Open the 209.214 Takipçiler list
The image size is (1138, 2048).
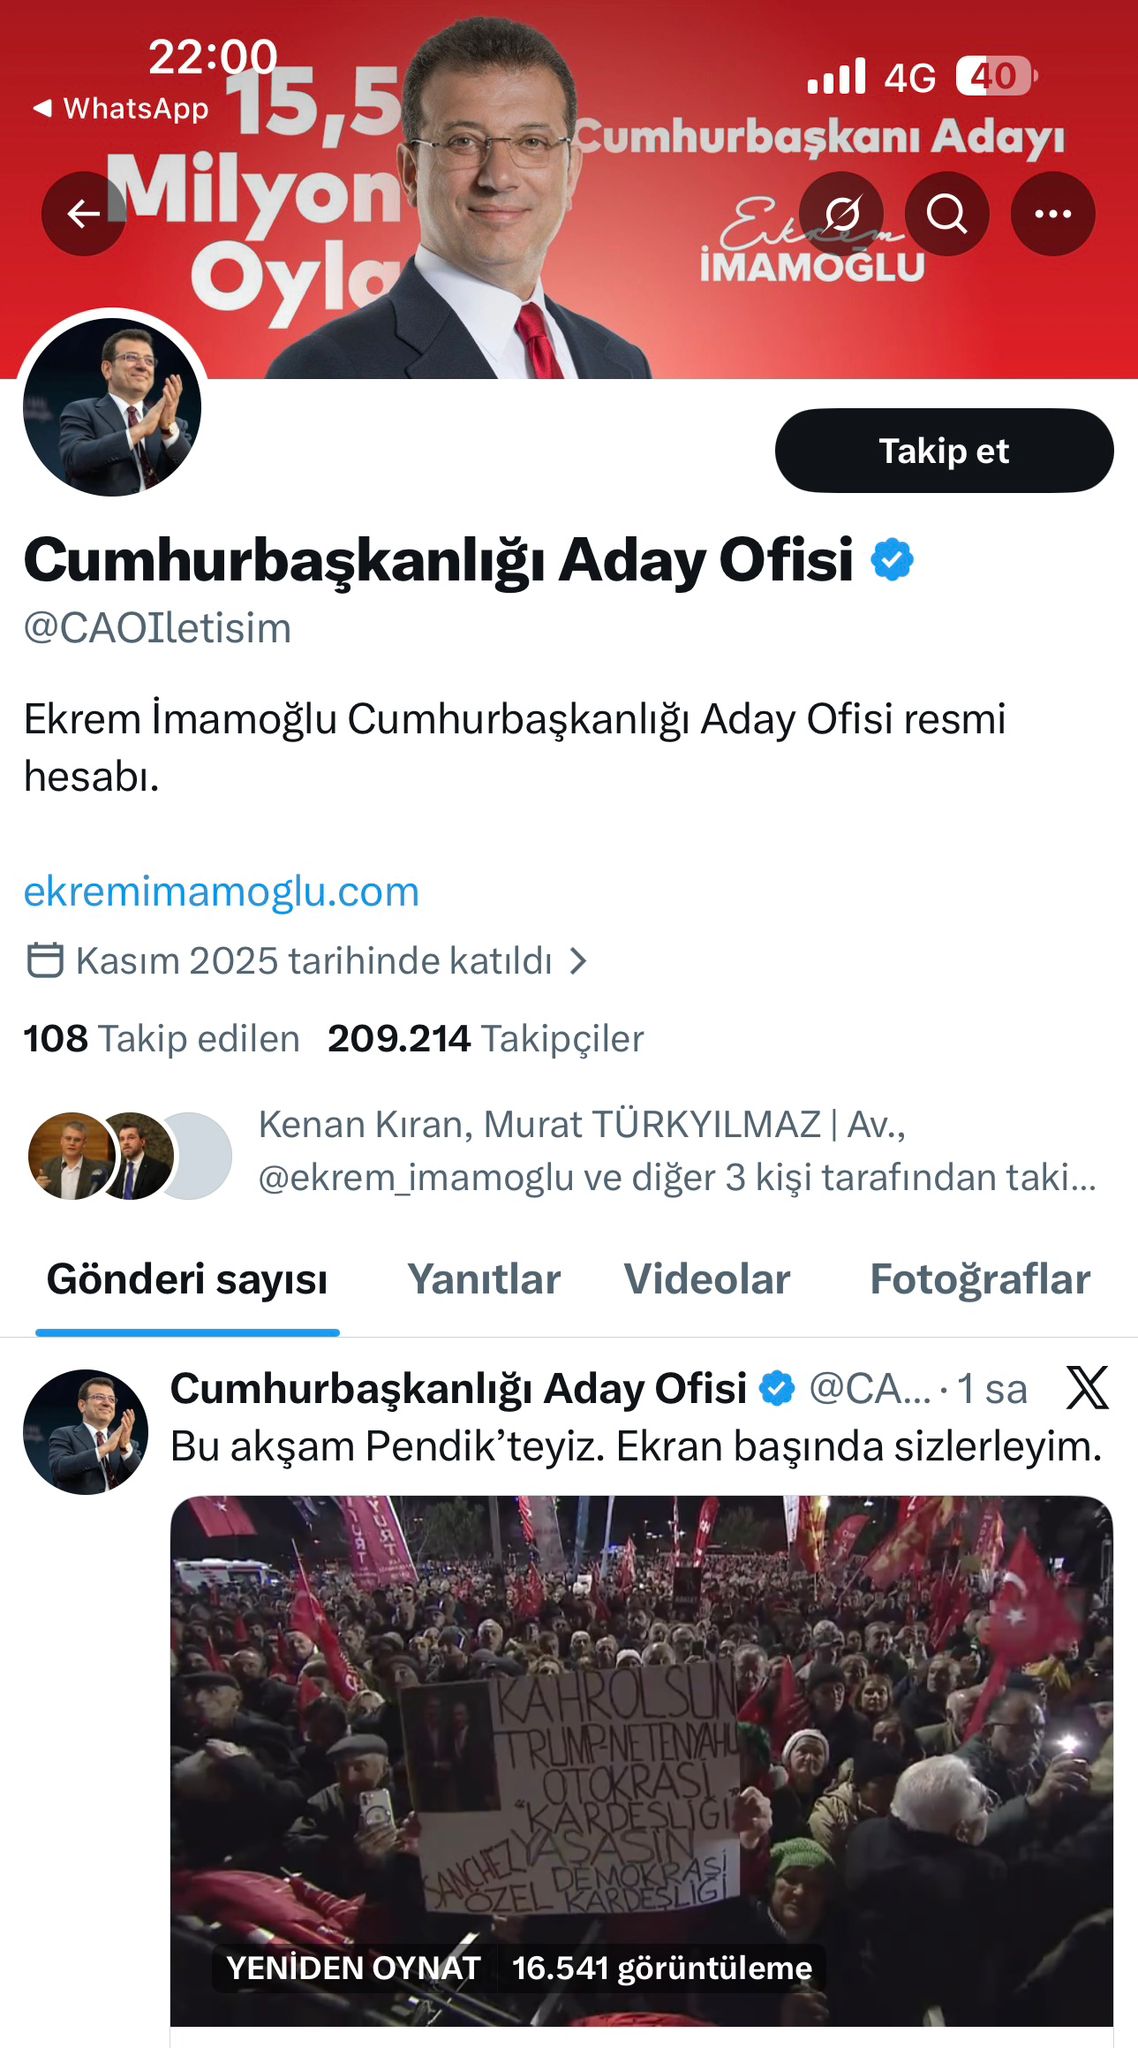[x=486, y=1038]
